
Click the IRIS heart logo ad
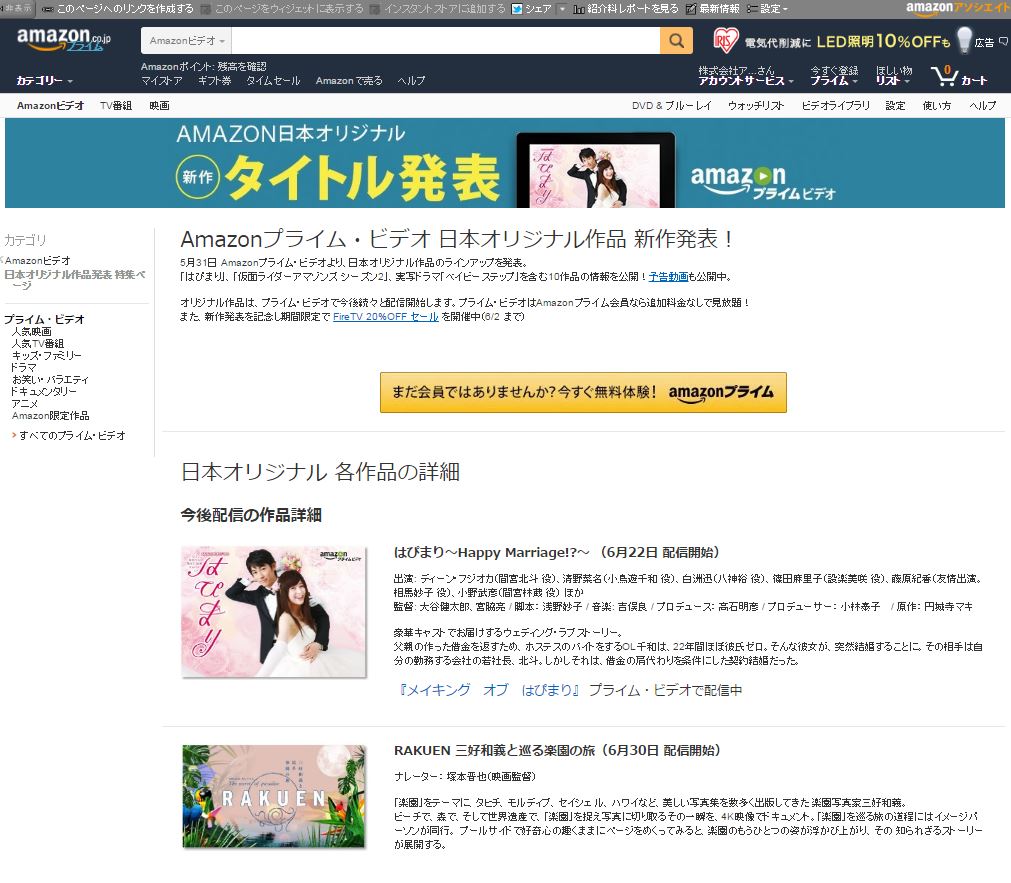tap(725, 41)
